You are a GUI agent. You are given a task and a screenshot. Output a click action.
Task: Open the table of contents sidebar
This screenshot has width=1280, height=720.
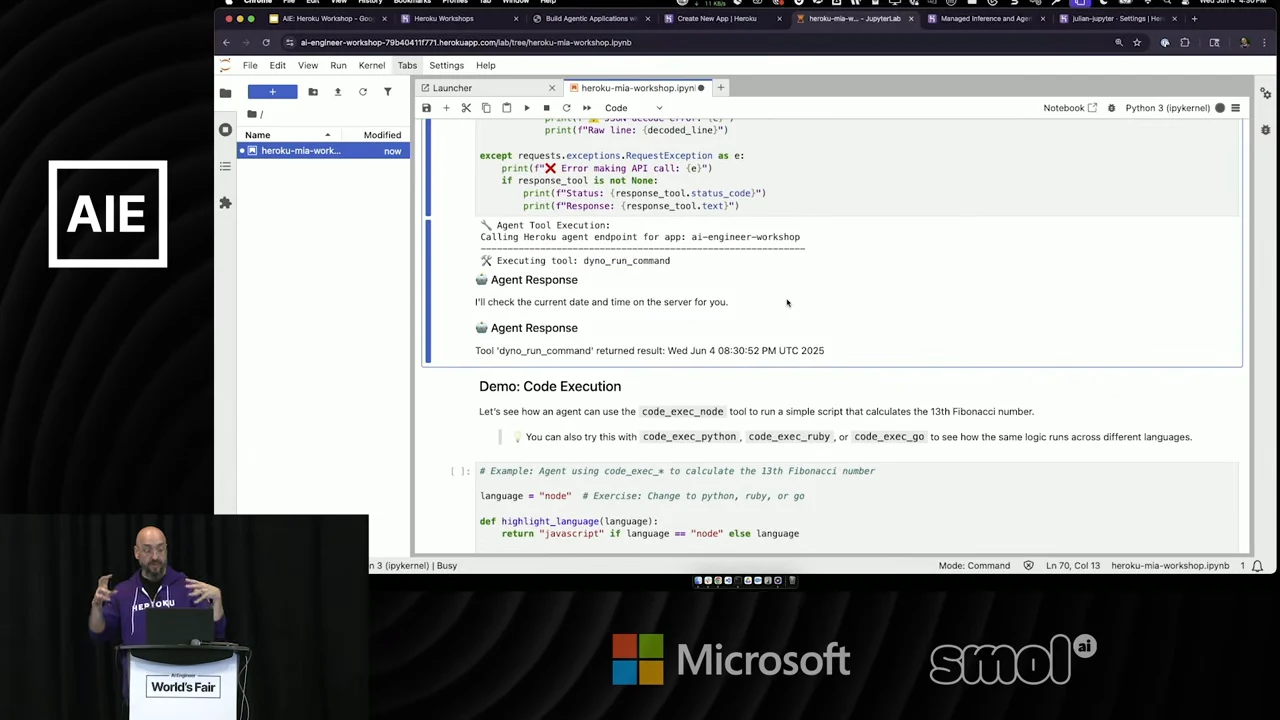click(x=225, y=166)
